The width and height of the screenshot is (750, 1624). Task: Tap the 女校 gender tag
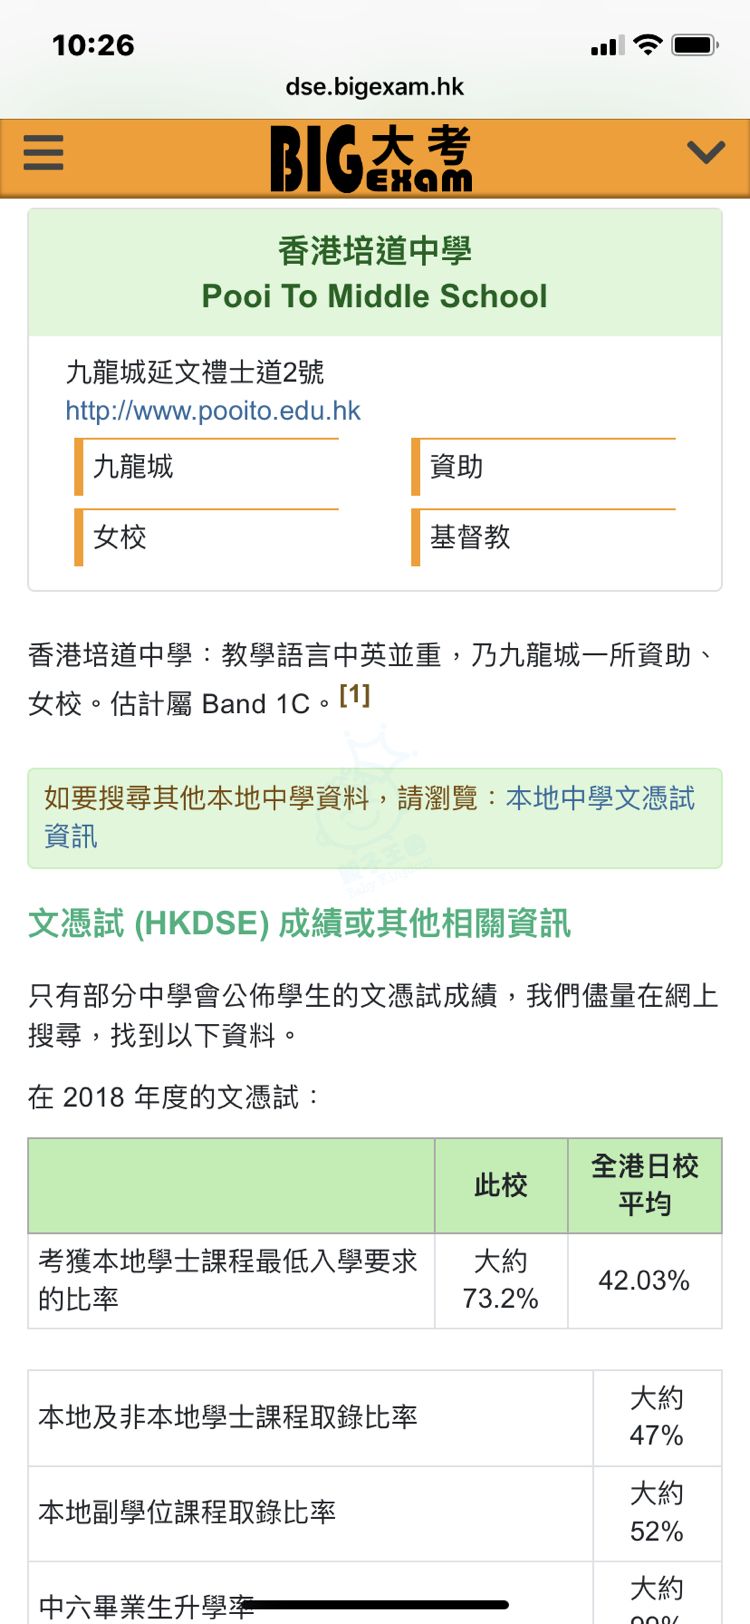coord(120,537)
